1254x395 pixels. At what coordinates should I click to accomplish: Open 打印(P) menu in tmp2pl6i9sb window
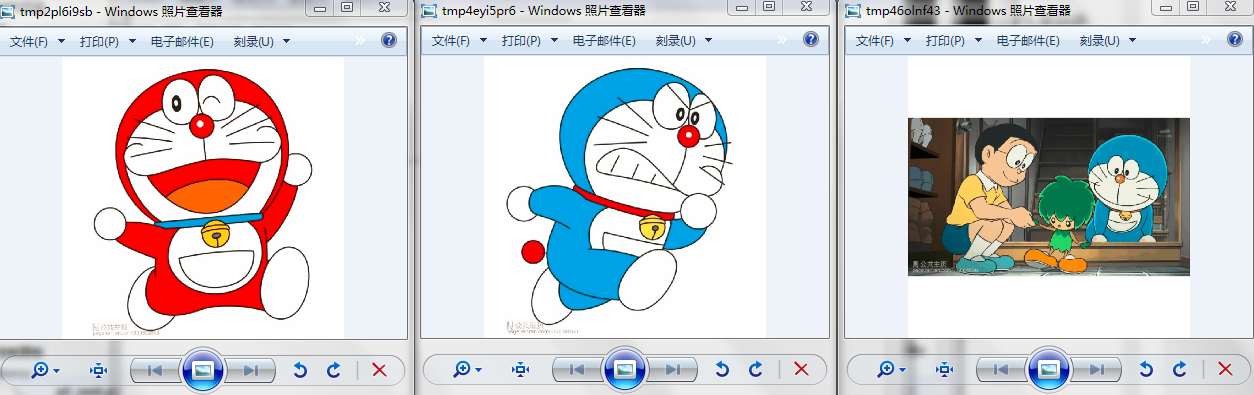[x=107, y=41]
